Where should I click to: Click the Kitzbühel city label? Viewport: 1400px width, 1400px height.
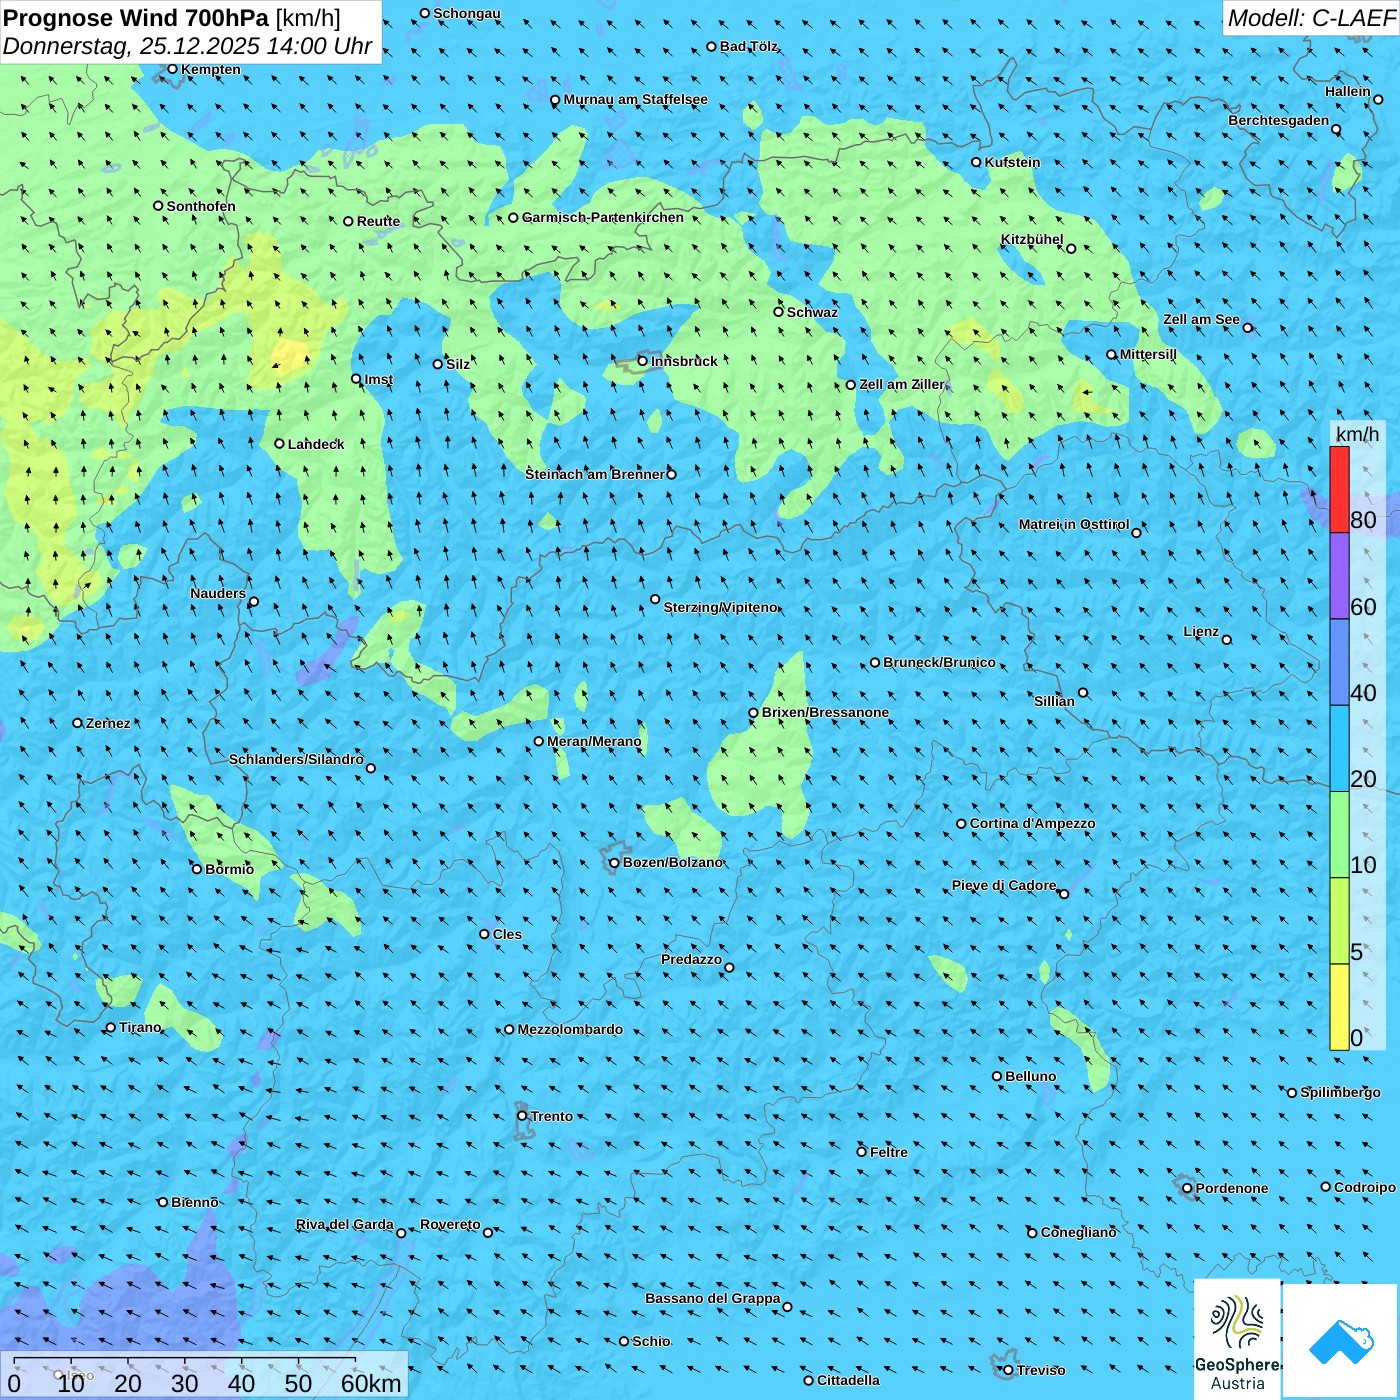click(1032, 239)
